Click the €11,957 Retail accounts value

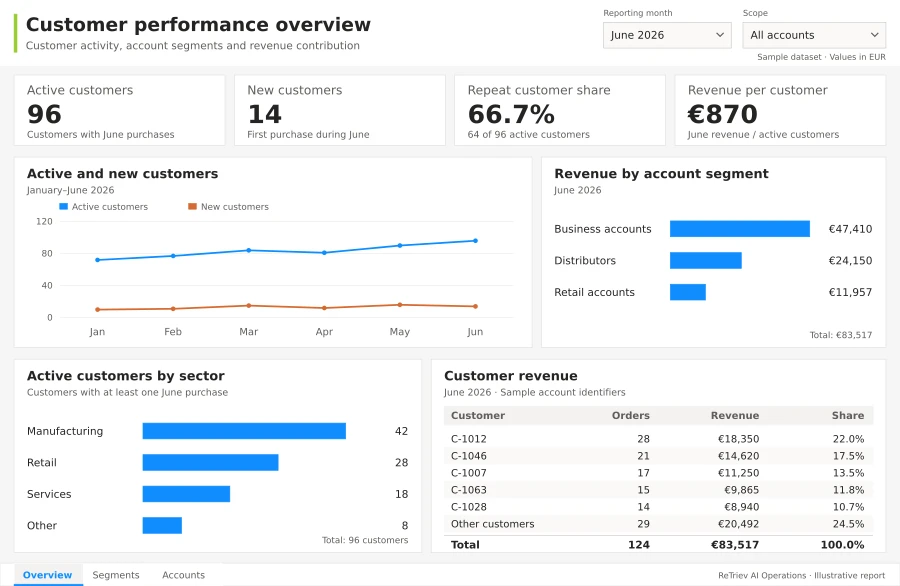(x=850, y=292)
